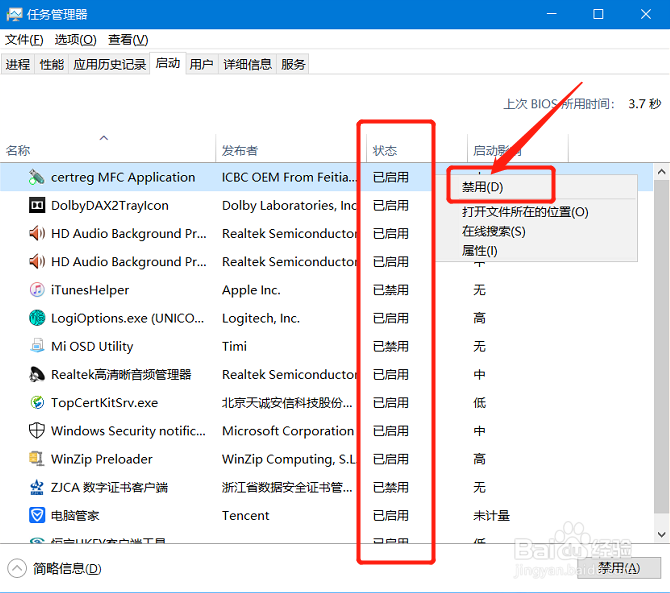The height and width of the screenshot is (593, 670).
Task: Click the Windows Security shield icon
Action: click(36, 431)
